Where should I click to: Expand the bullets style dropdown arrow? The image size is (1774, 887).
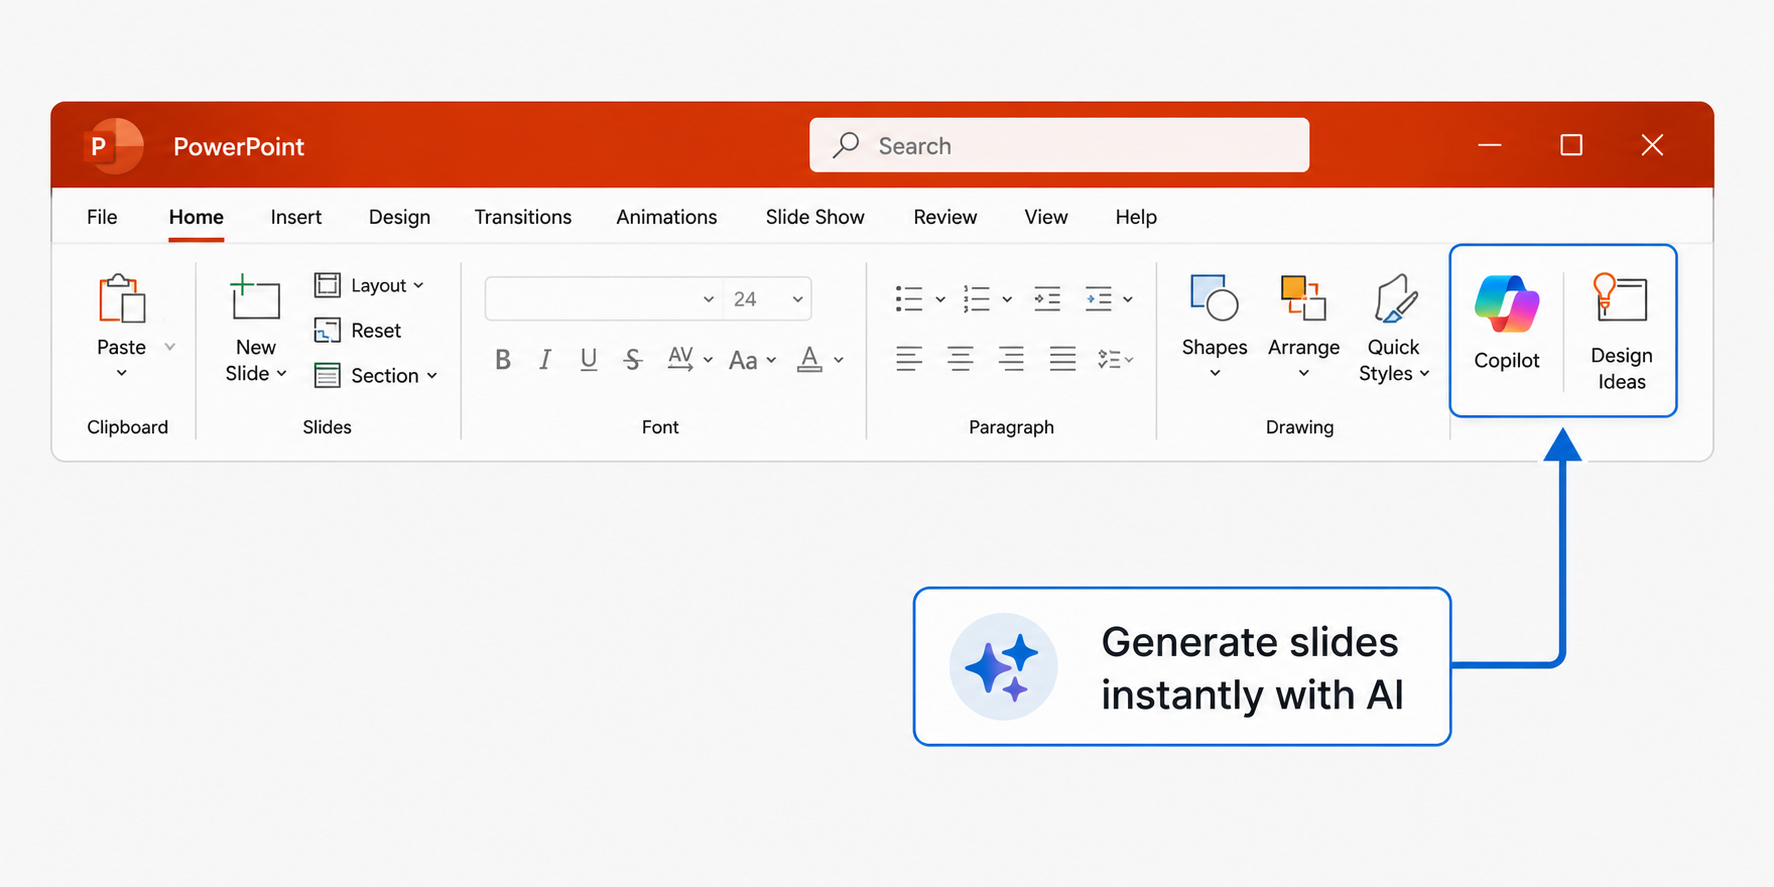pyautogui.click(x=940, y=299)
